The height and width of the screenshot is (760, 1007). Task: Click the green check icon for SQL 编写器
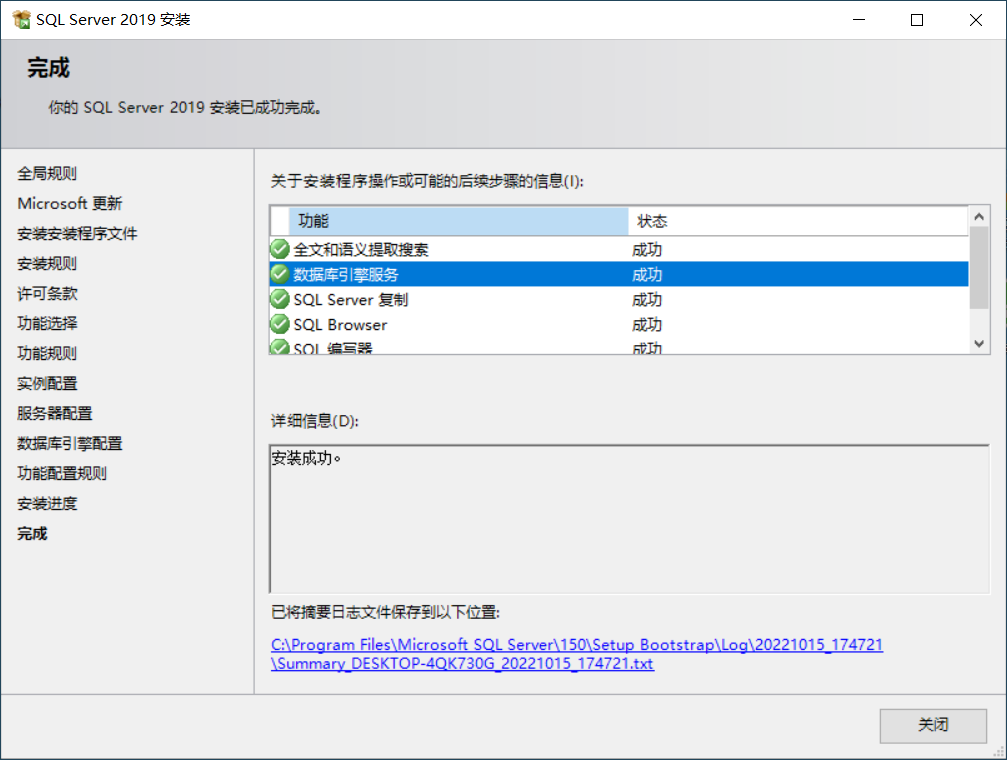pos(280,347)
